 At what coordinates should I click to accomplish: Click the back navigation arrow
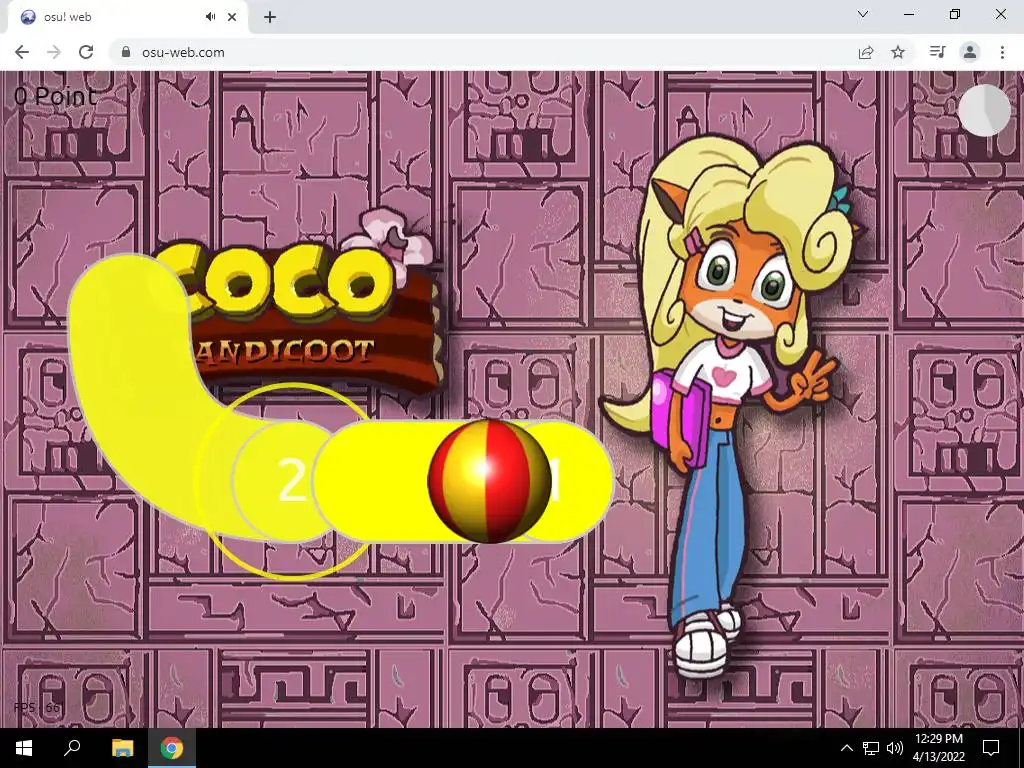coord(22,52)
